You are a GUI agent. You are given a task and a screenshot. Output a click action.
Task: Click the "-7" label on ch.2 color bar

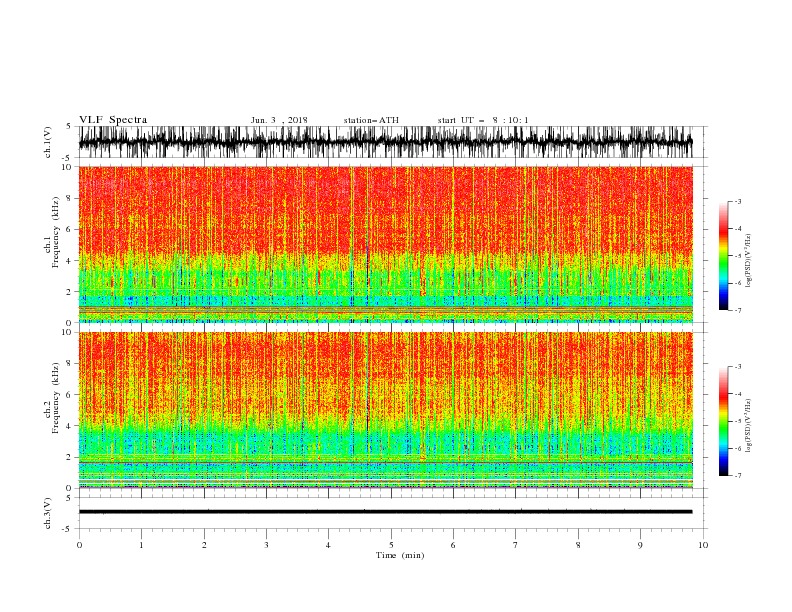point(737,475)
